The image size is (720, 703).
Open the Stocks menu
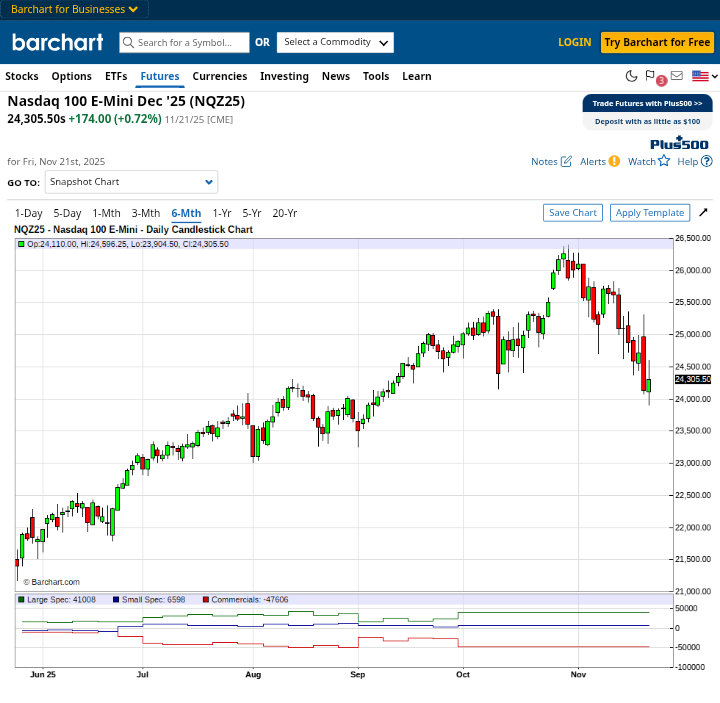22,76
